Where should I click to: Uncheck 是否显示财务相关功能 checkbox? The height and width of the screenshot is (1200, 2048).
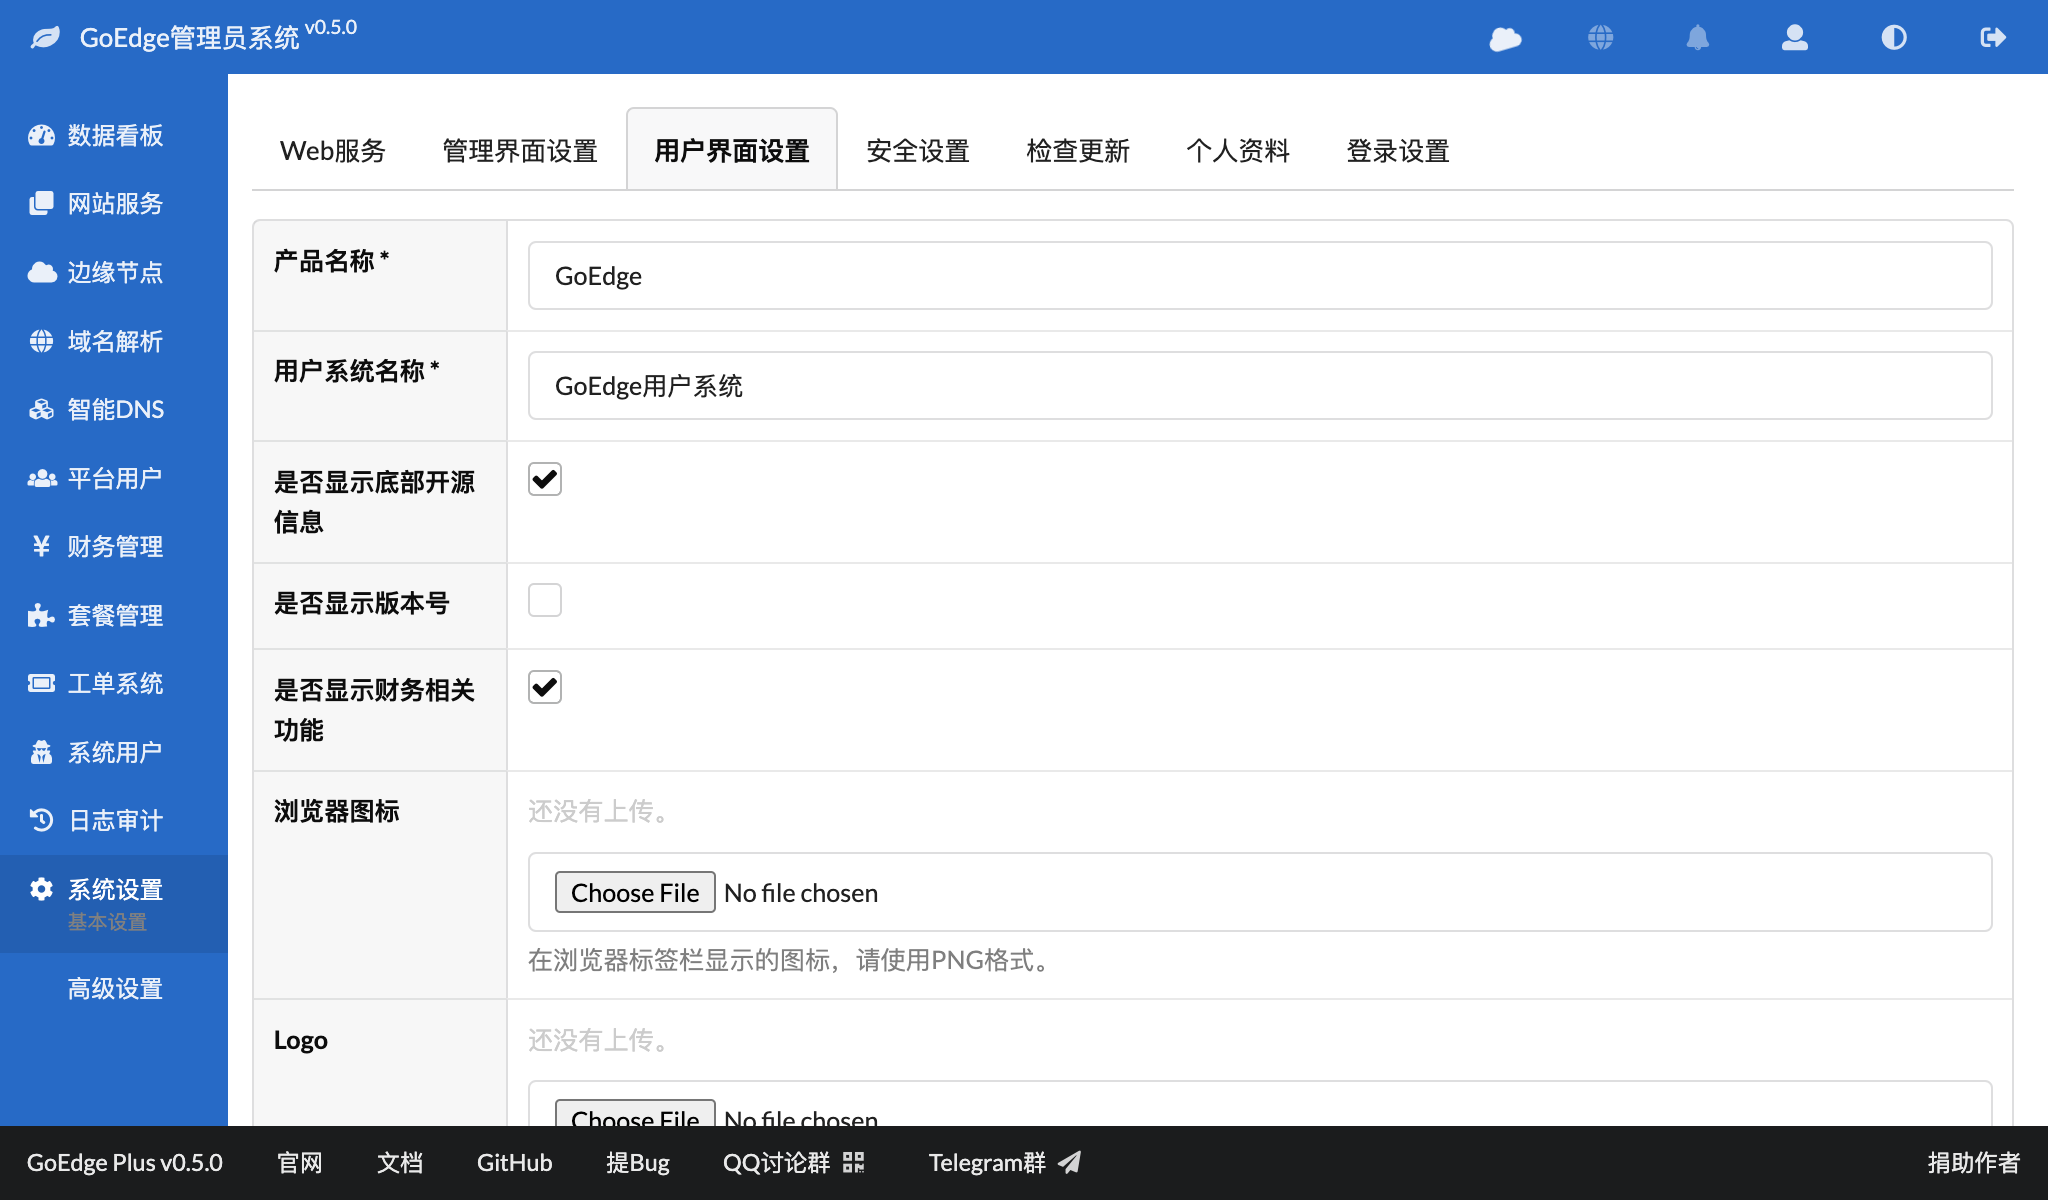click(x=545, y=687)
